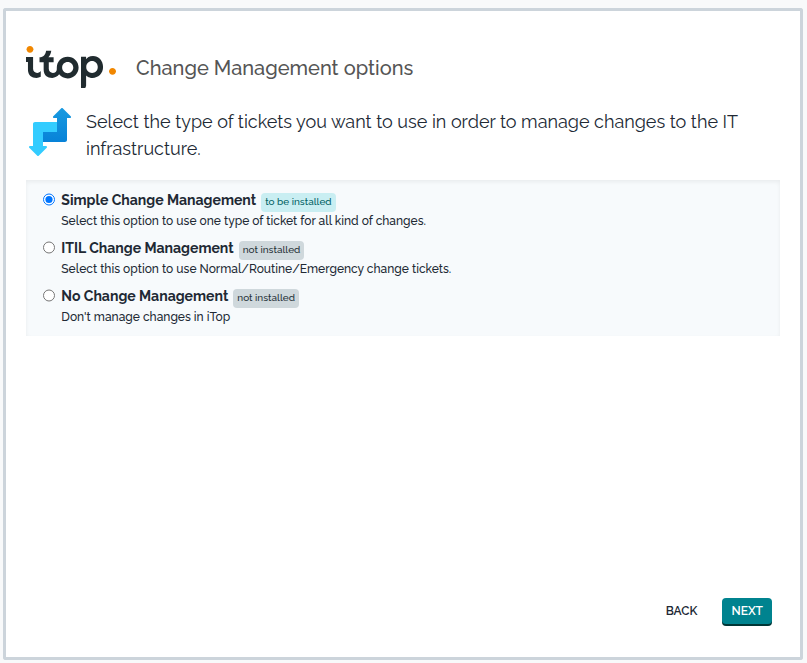Click the 'Normal/Routine/Emergency change tickets' description

[256, 269]
